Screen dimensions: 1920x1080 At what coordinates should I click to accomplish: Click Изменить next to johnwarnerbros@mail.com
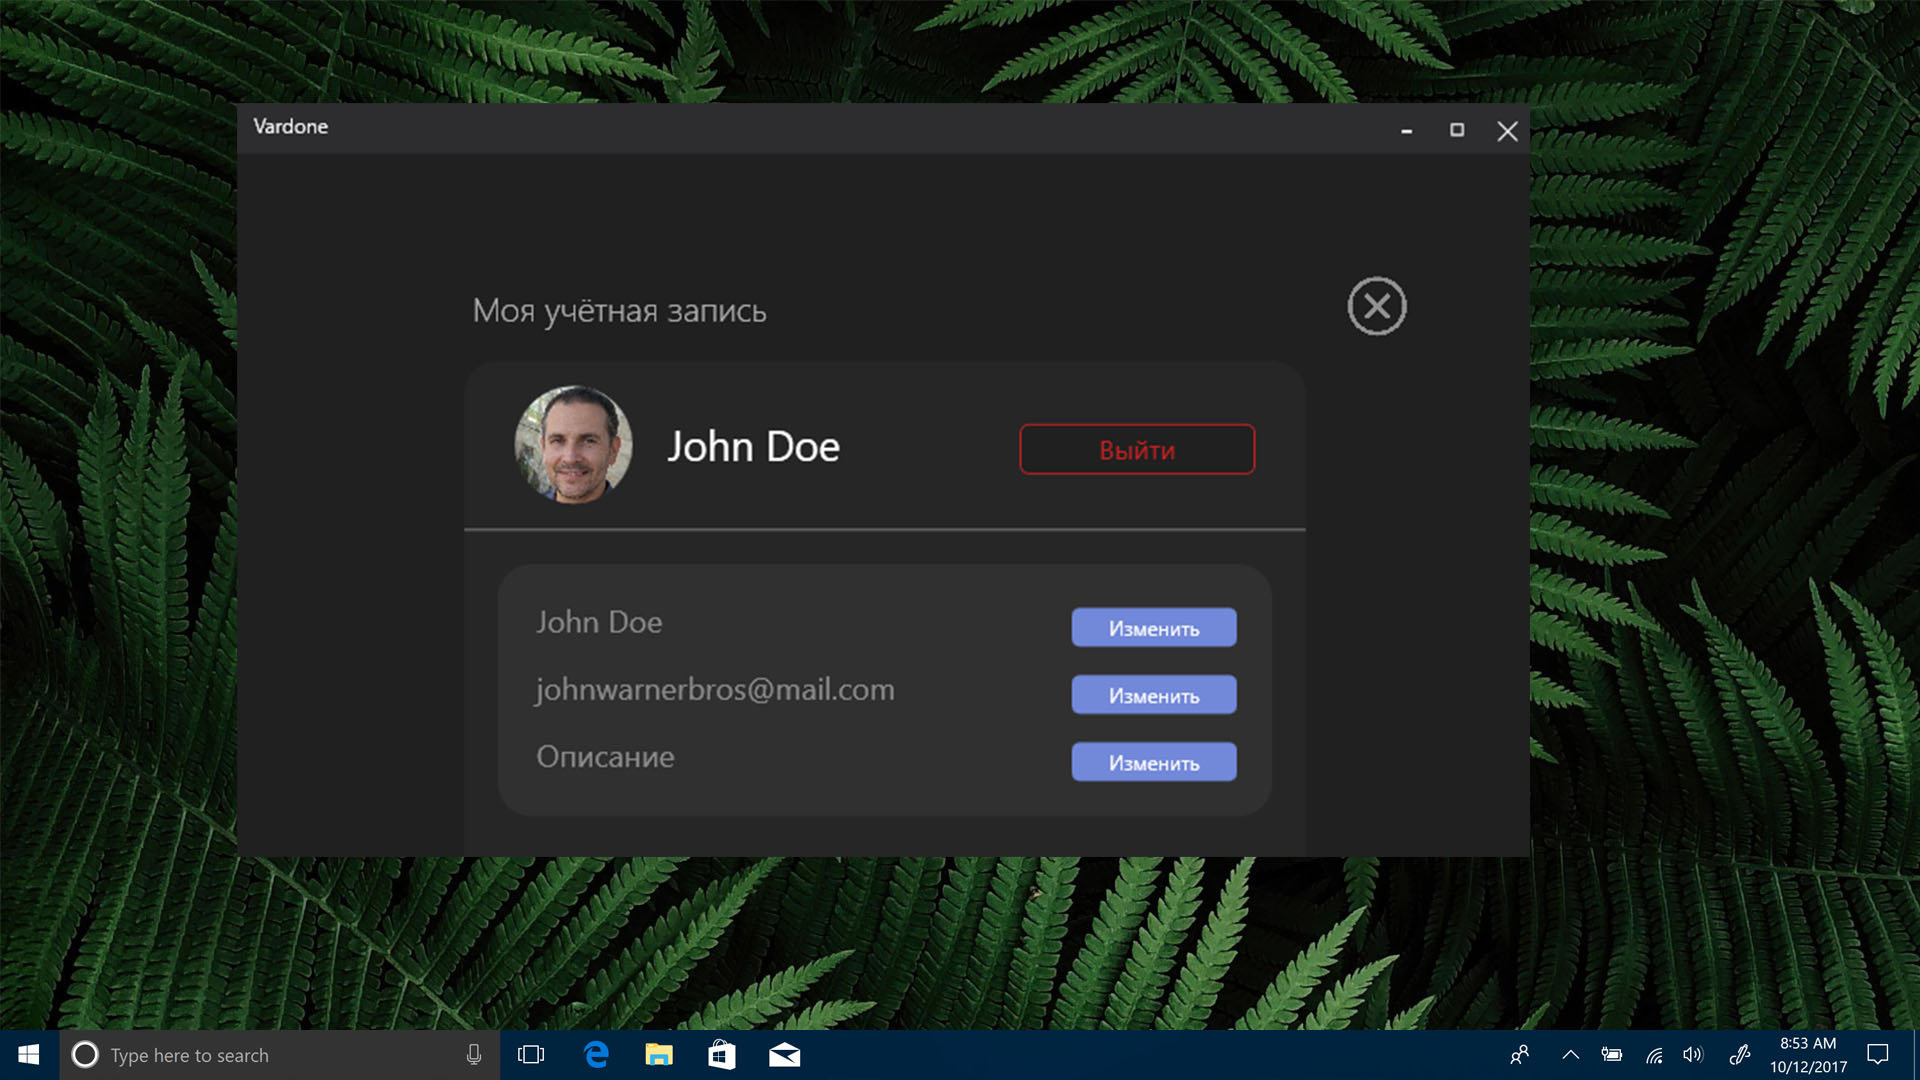pyautogui.click(x=1154, y=695)
